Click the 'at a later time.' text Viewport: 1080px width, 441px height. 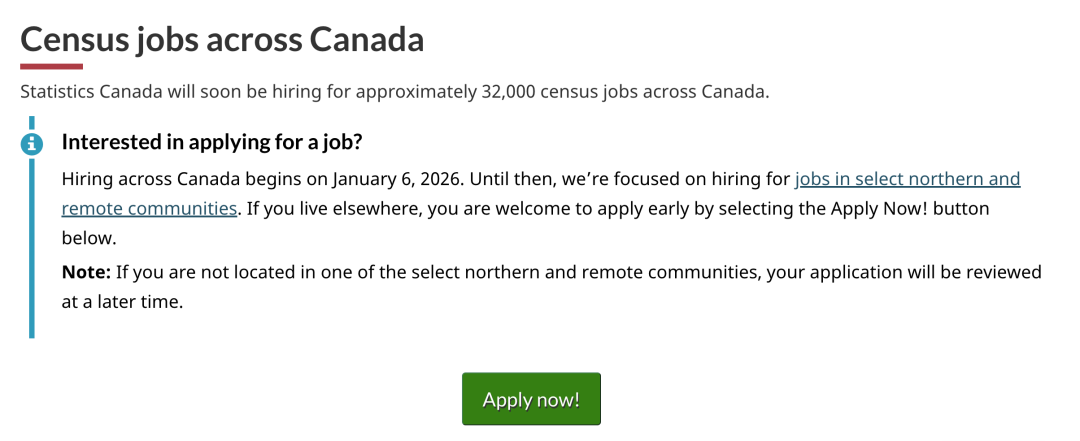tap(122, 301)
